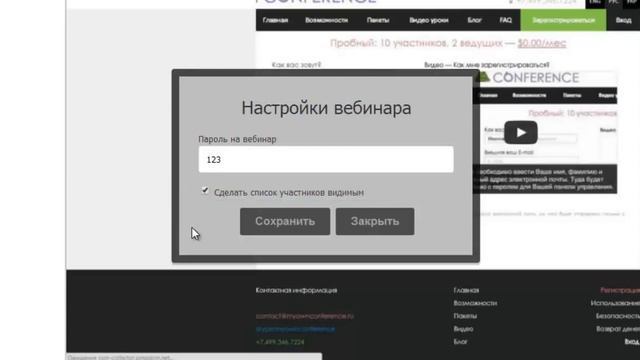Uncheck Сделать список участников видимым checkbox

(205, 191)
